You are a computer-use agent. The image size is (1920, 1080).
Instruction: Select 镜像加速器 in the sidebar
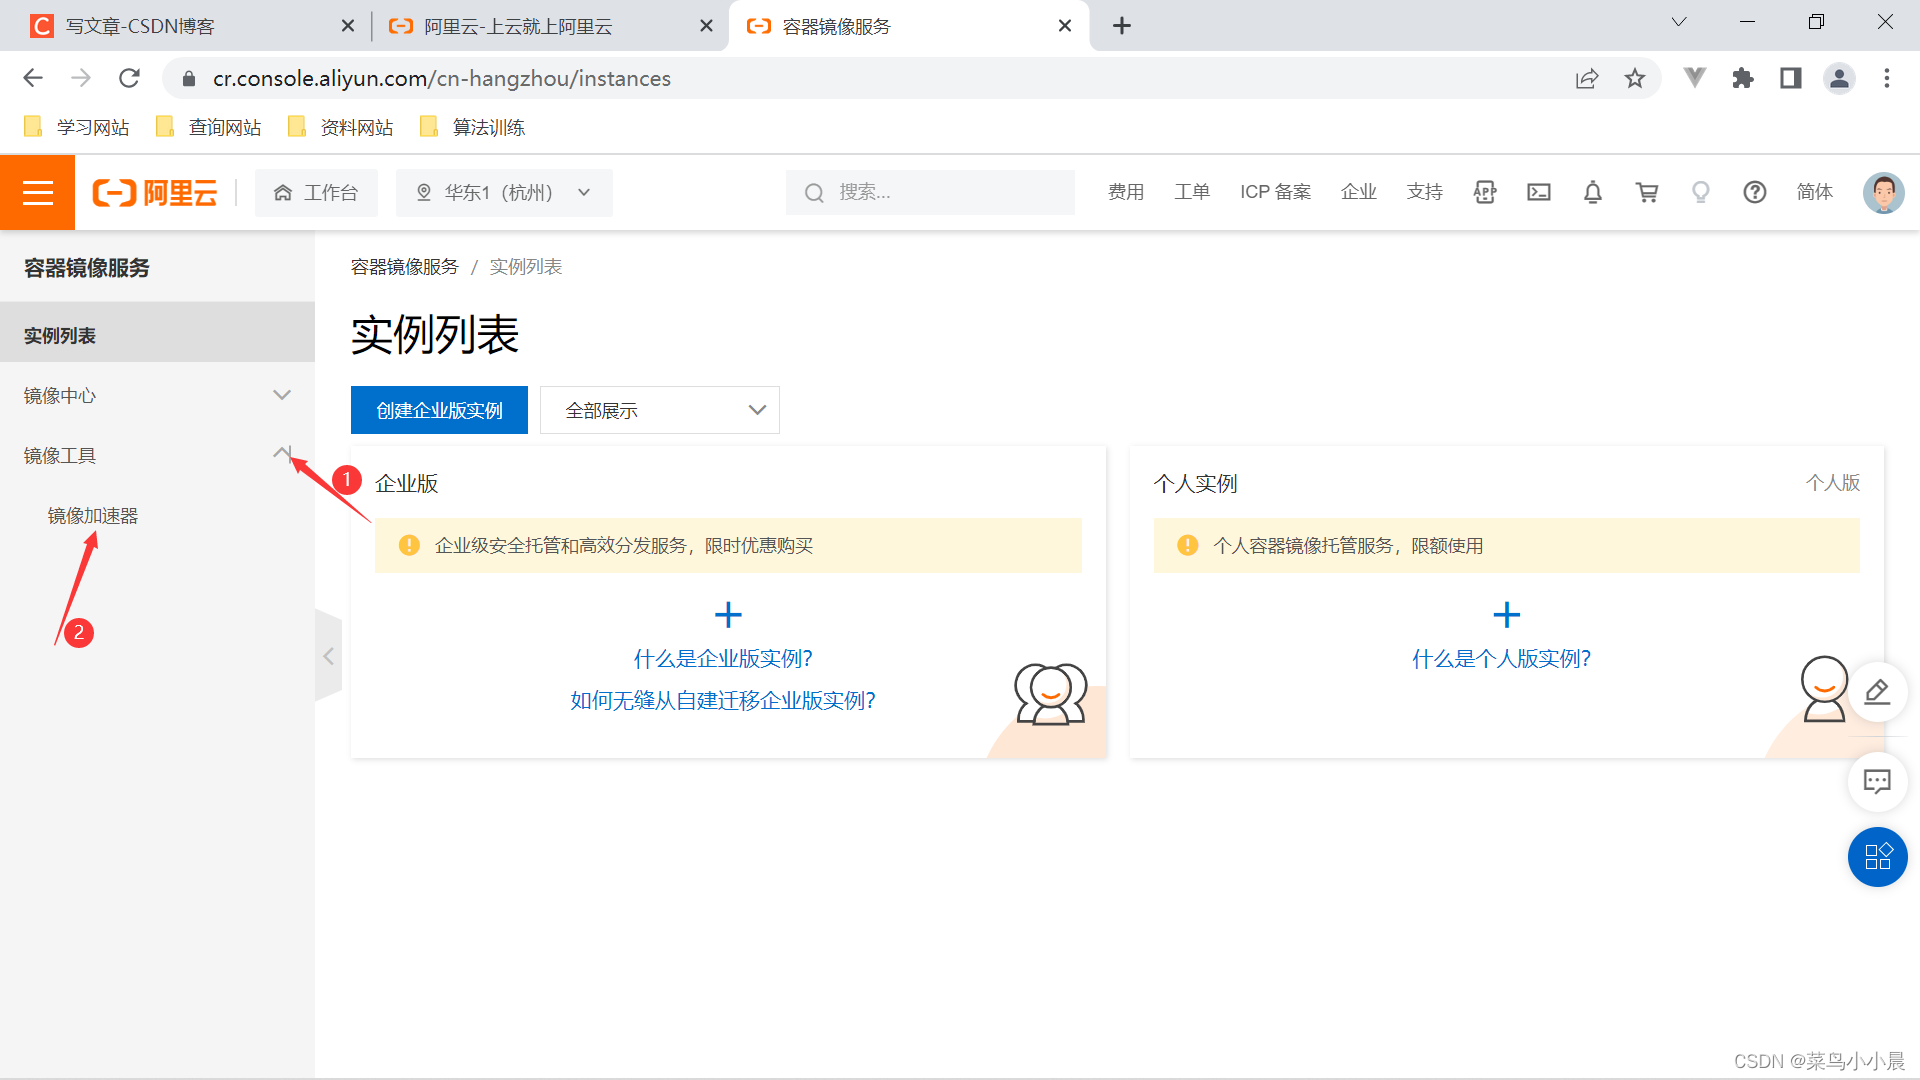pos(93,515)
